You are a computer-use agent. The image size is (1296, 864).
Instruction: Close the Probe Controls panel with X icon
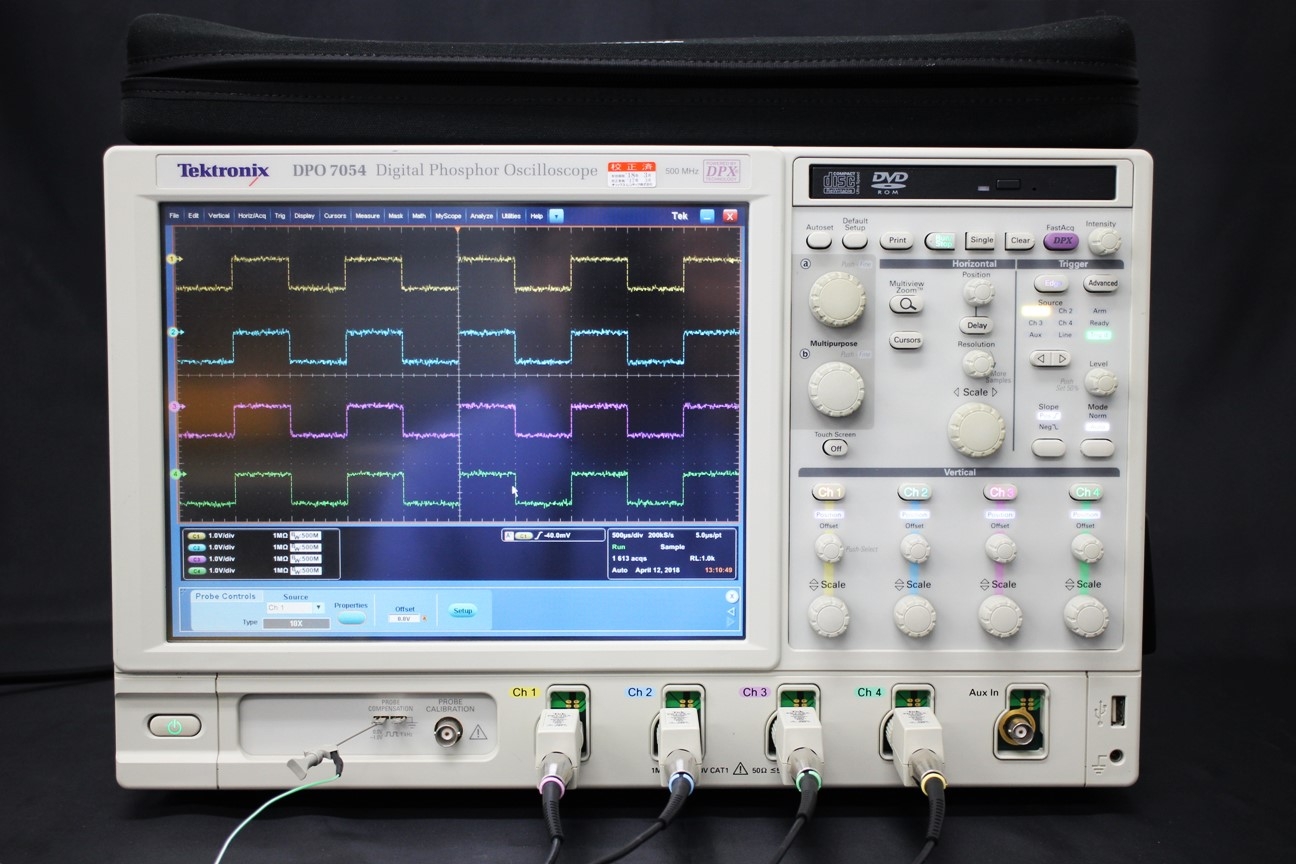[x=731, y=597]
